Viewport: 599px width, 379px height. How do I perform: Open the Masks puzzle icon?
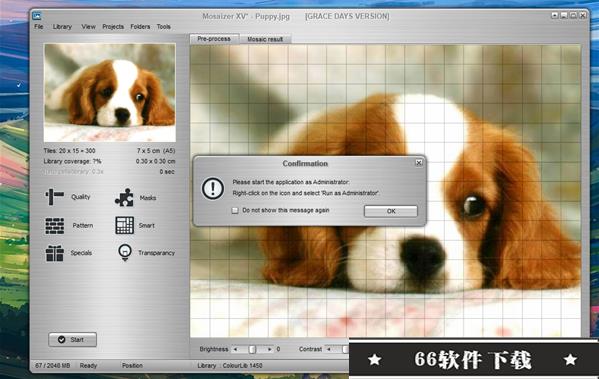click(124, 198)
